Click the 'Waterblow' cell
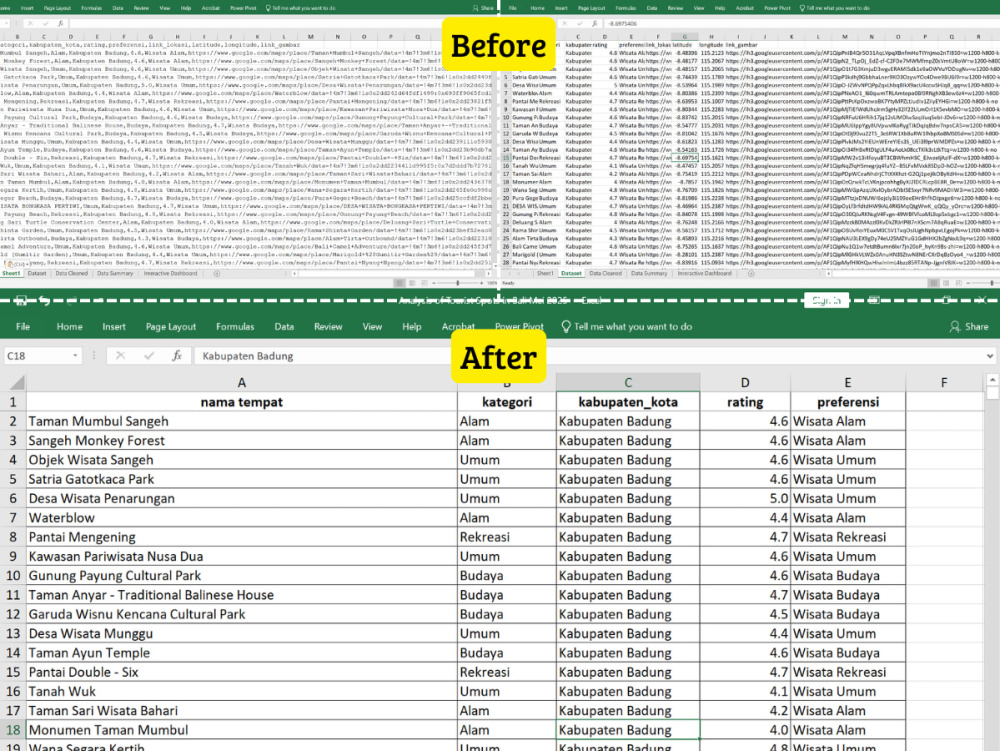Screen dimensions: 1000x751 tap(242, 518)
